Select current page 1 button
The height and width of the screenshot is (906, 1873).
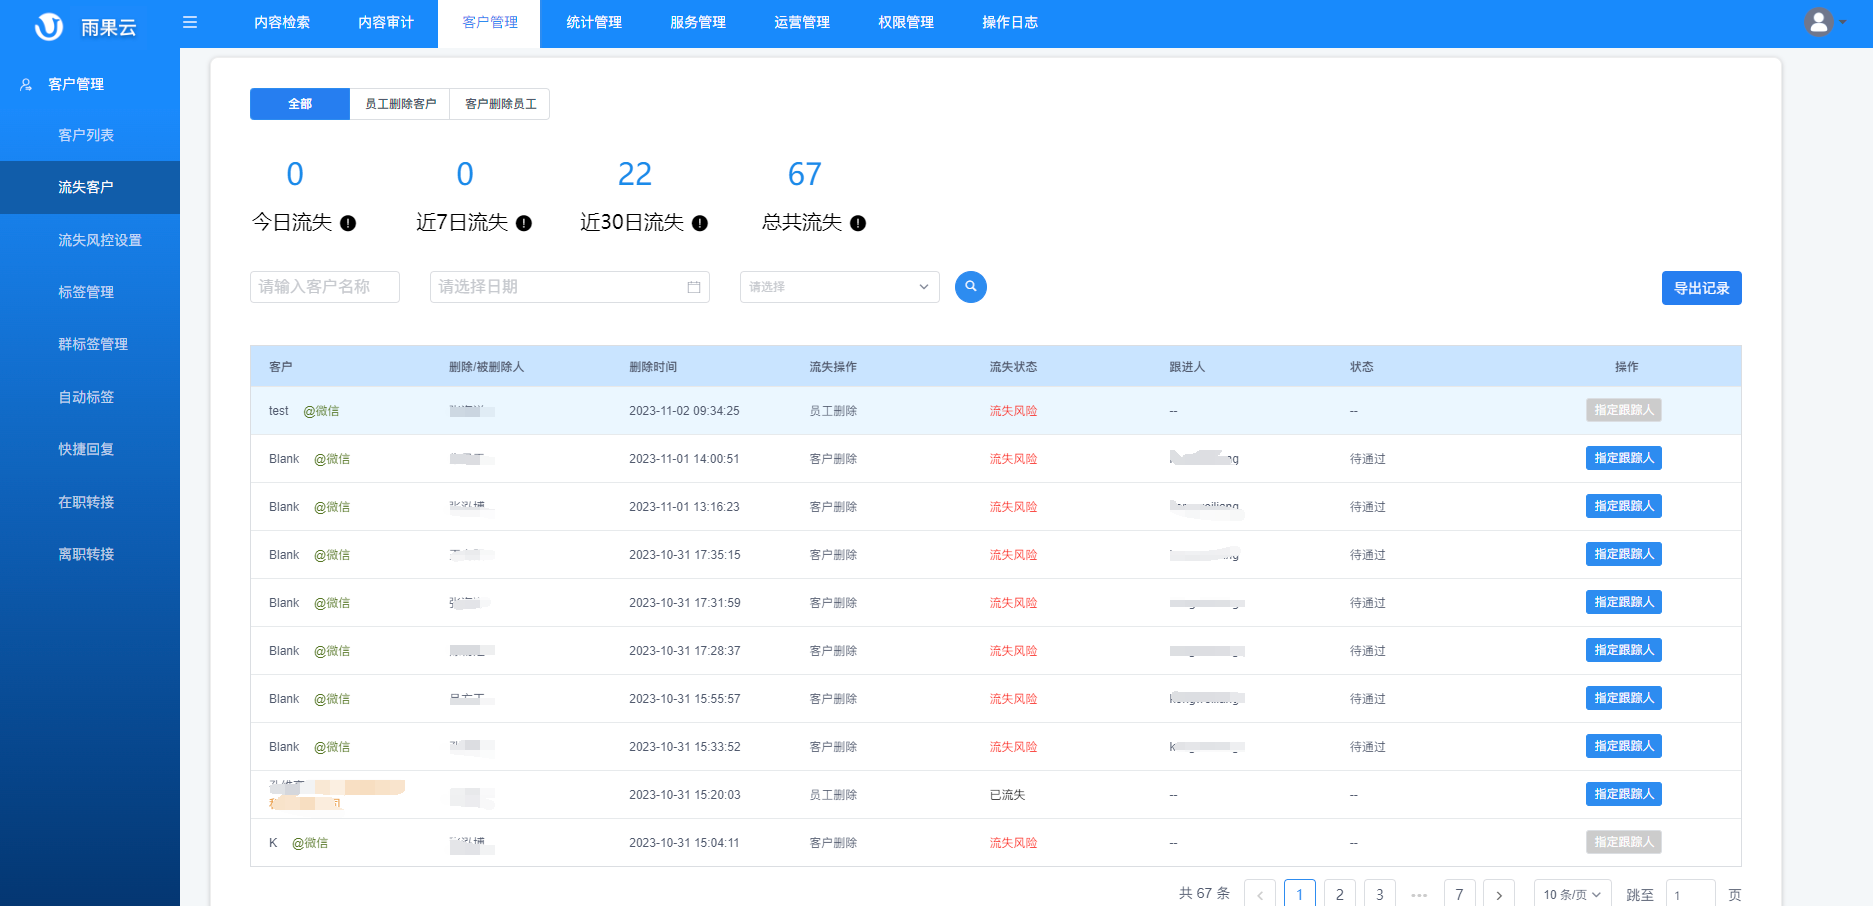[x=1300, y=894]
